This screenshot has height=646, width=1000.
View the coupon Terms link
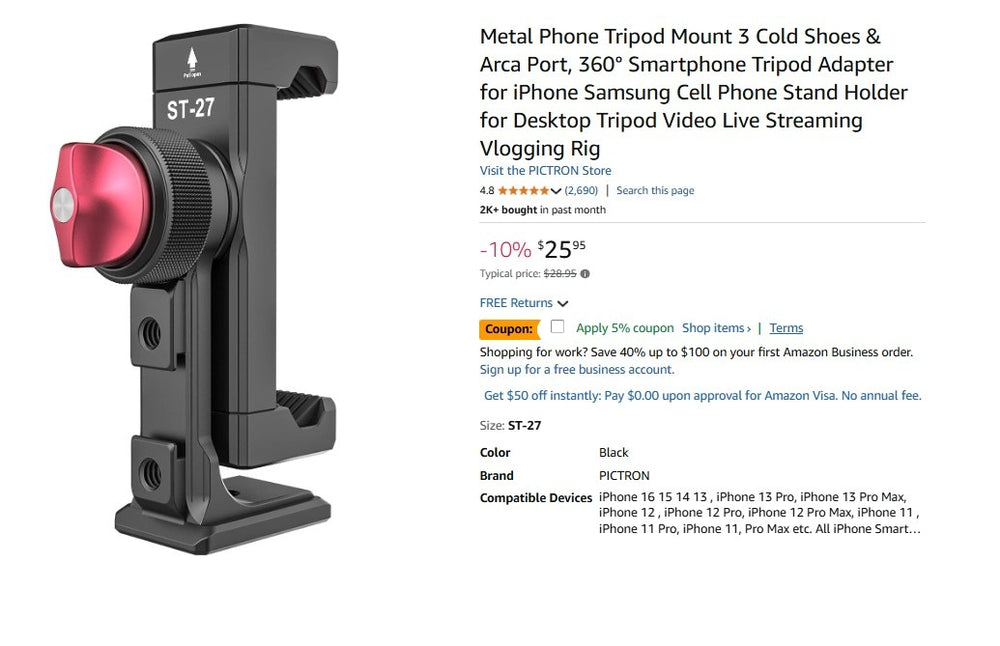coord(786,328)
